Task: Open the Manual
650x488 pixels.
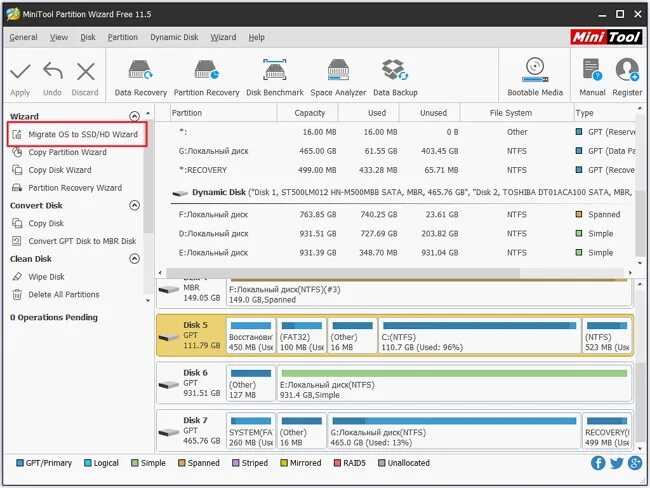Action: [592, 78]
